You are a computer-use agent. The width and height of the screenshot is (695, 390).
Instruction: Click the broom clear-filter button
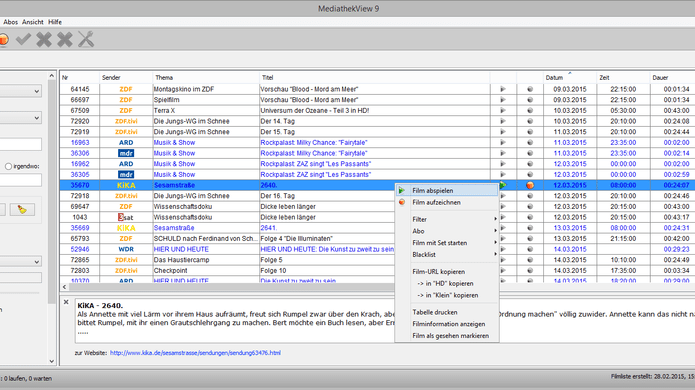(x=22, y=210)
